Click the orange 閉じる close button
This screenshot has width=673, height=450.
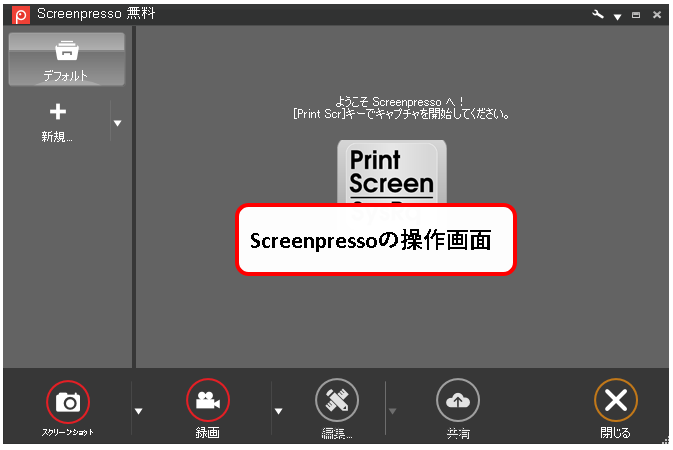click(616, 400)
